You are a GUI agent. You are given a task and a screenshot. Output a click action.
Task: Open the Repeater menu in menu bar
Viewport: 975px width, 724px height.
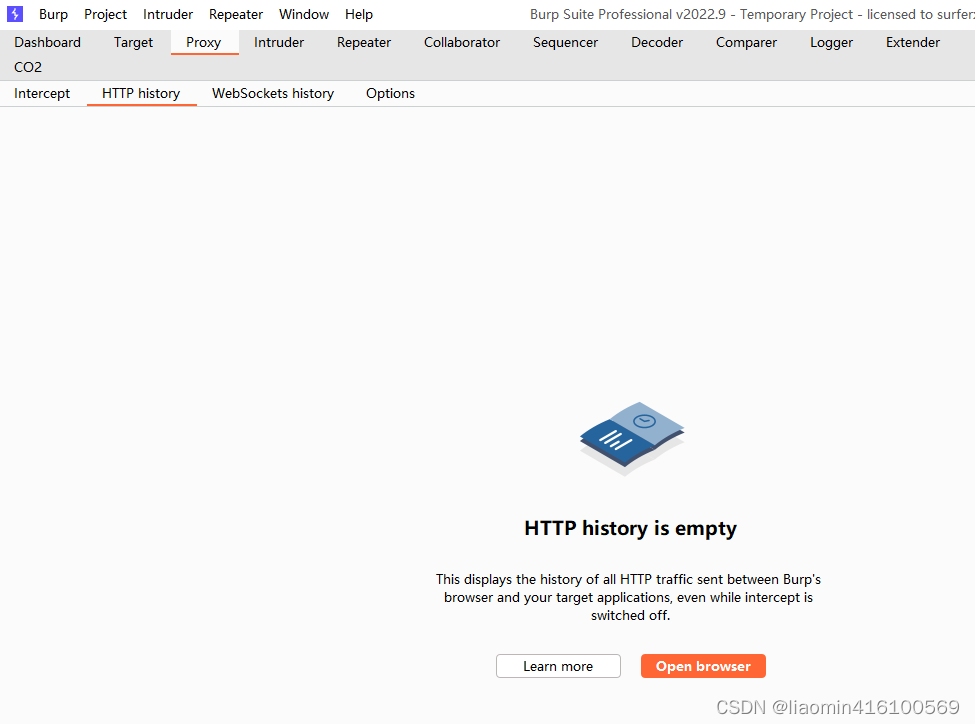tap(236, 14)
